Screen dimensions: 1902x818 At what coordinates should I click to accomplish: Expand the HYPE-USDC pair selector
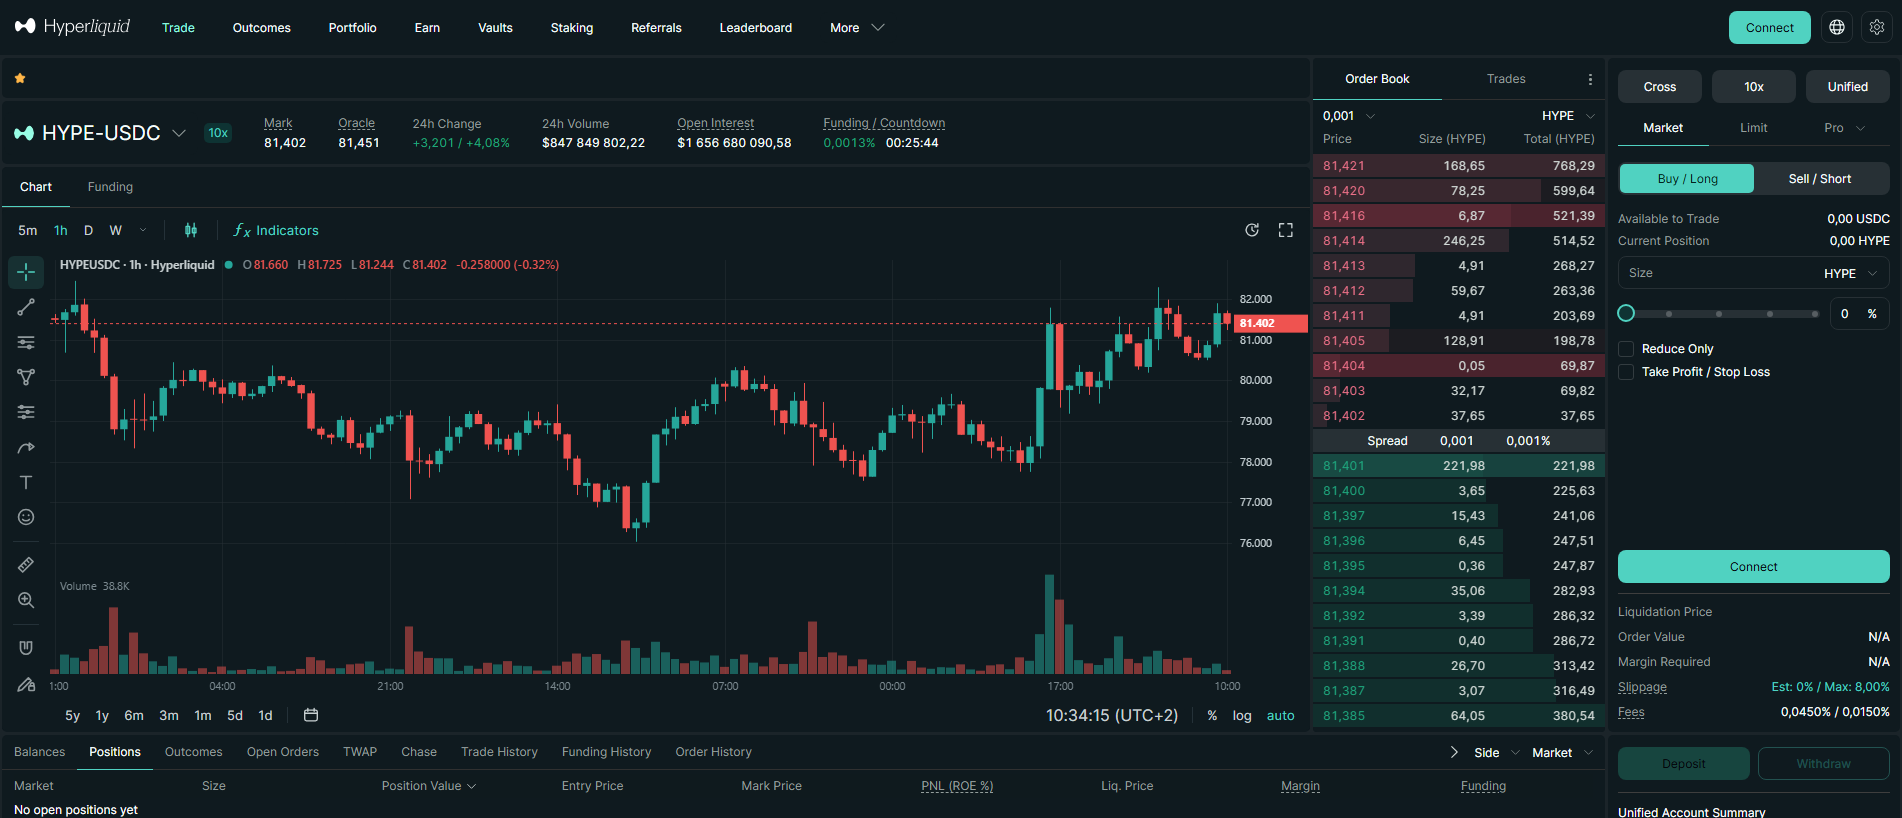tap(100, 133)
